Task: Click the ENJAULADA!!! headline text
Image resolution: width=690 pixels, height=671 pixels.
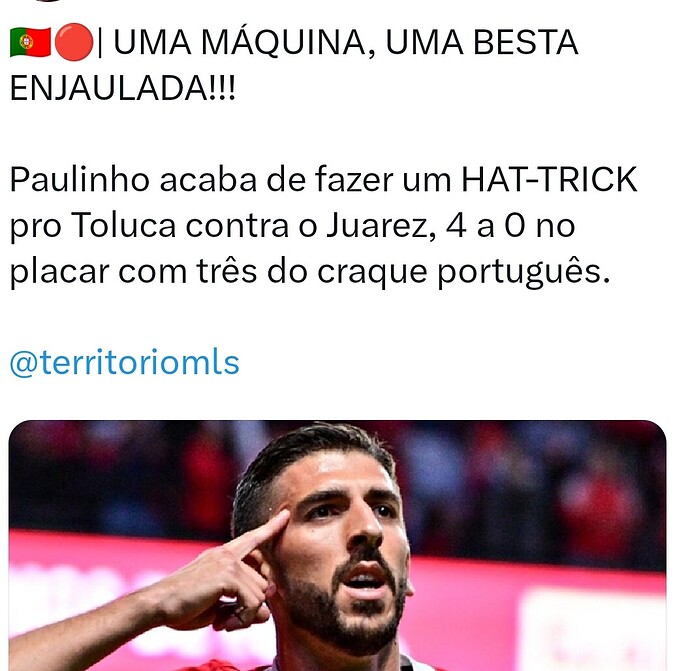Action: click(123, 88)
